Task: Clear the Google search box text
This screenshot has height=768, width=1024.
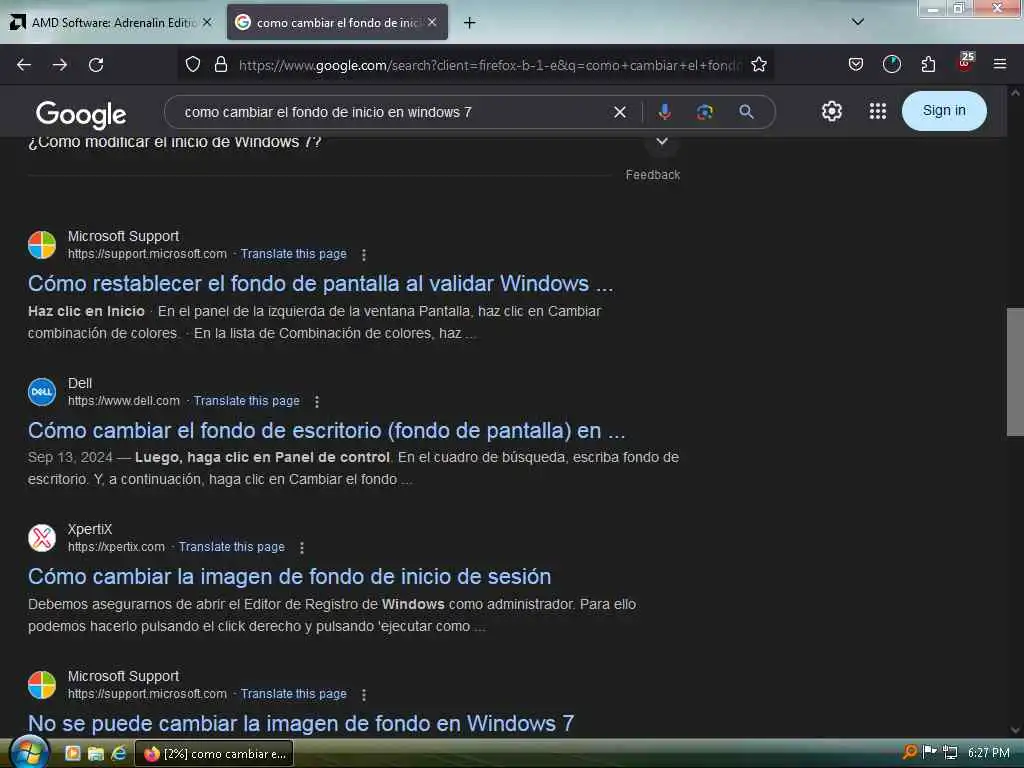Action: [x=620, y=112]
